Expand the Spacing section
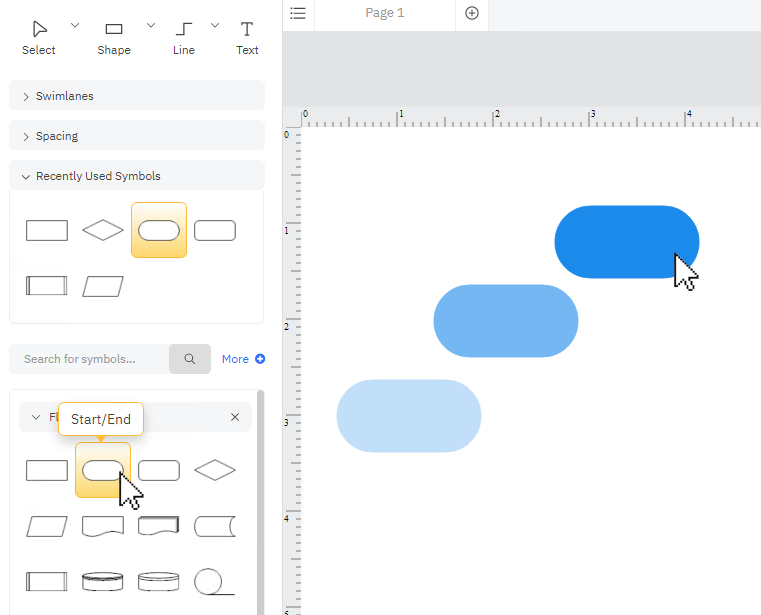The image size is (761, 615). [x=137, y=136]
